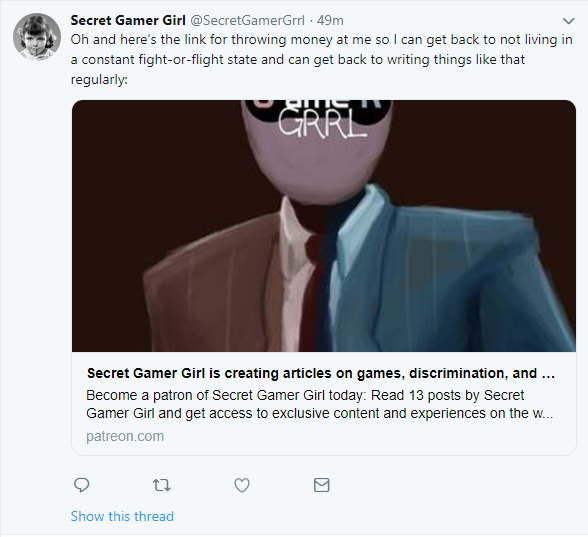Image resolution: width=588 pixels, height=537 pixels.
Task: Click the Become a patron description text
Action: pyautogui.click(x=320, y=404)
